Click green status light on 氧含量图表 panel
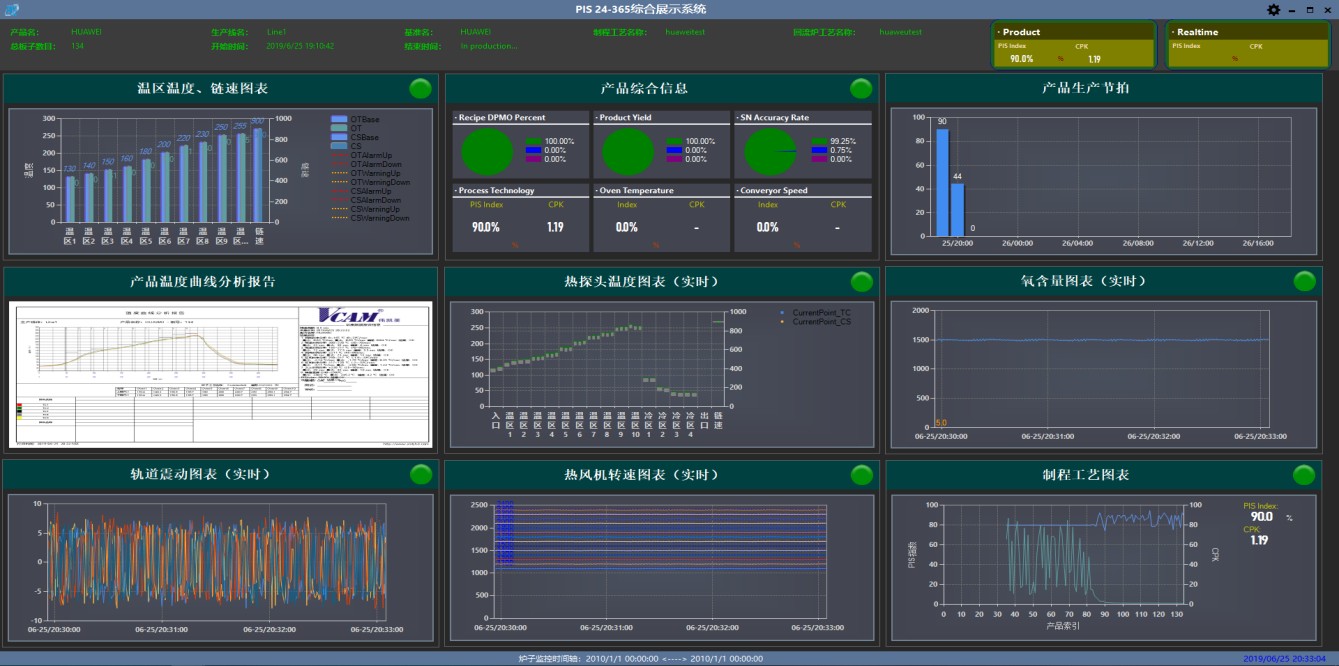This screenshot has width=1339, height=666. [x=1304, y=282]
